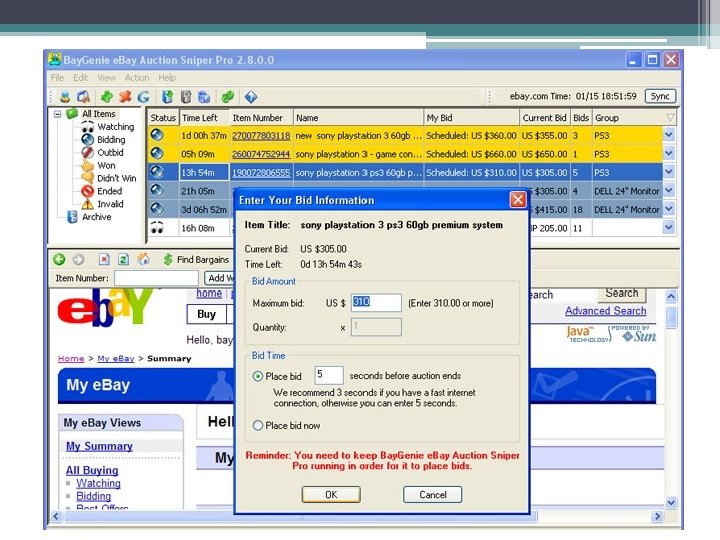The image size is (720, 540).
Task: Click the Maximum bid input field
Action: pos(376,303)
